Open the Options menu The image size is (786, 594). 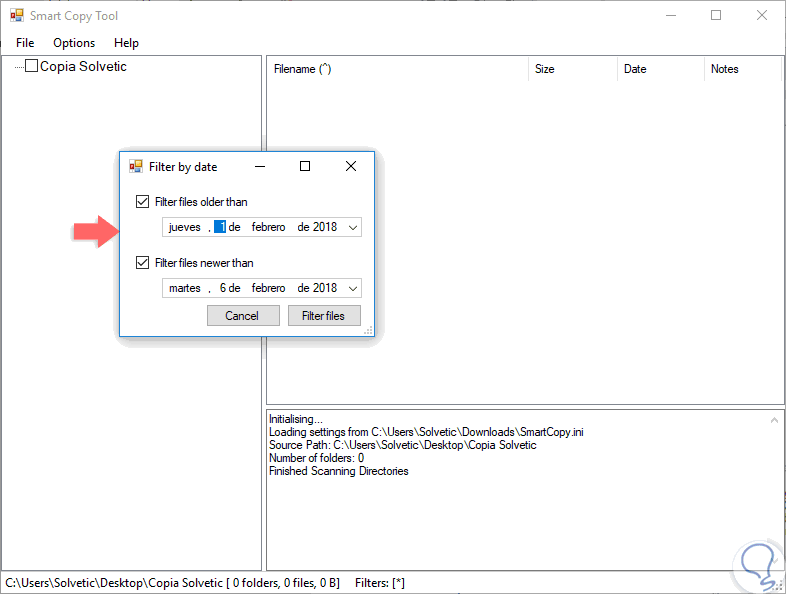coord(74,43)
